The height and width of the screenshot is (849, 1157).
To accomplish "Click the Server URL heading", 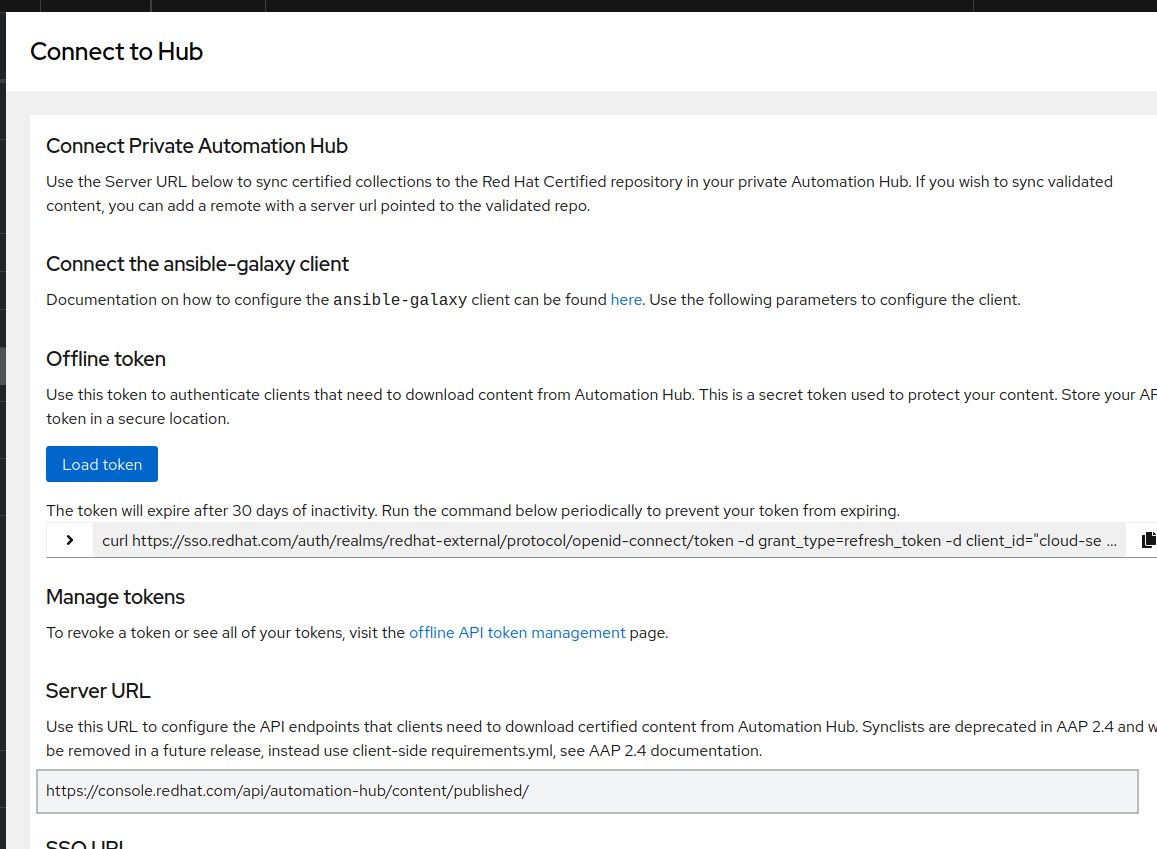I will click(x=98, y=691).
